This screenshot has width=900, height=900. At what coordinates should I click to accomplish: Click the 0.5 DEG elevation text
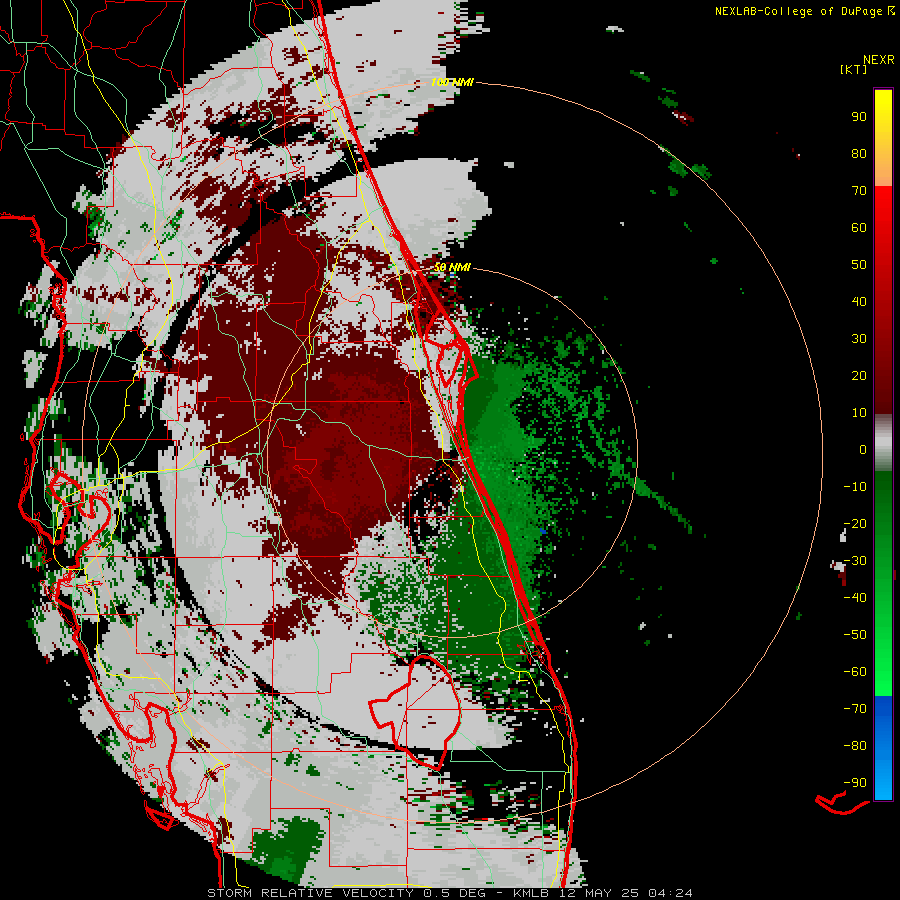pyautogui.click(x=455, y=893)
